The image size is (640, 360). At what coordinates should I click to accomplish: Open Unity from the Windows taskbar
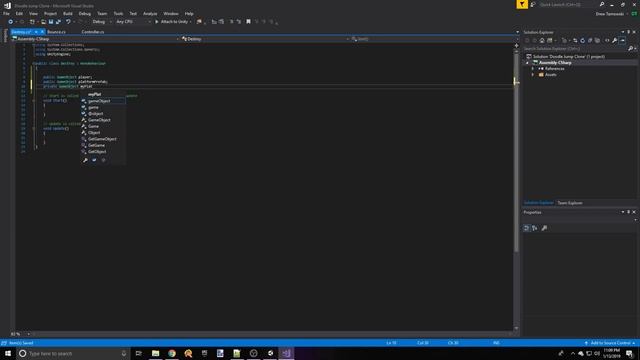(x=270, y=353)
